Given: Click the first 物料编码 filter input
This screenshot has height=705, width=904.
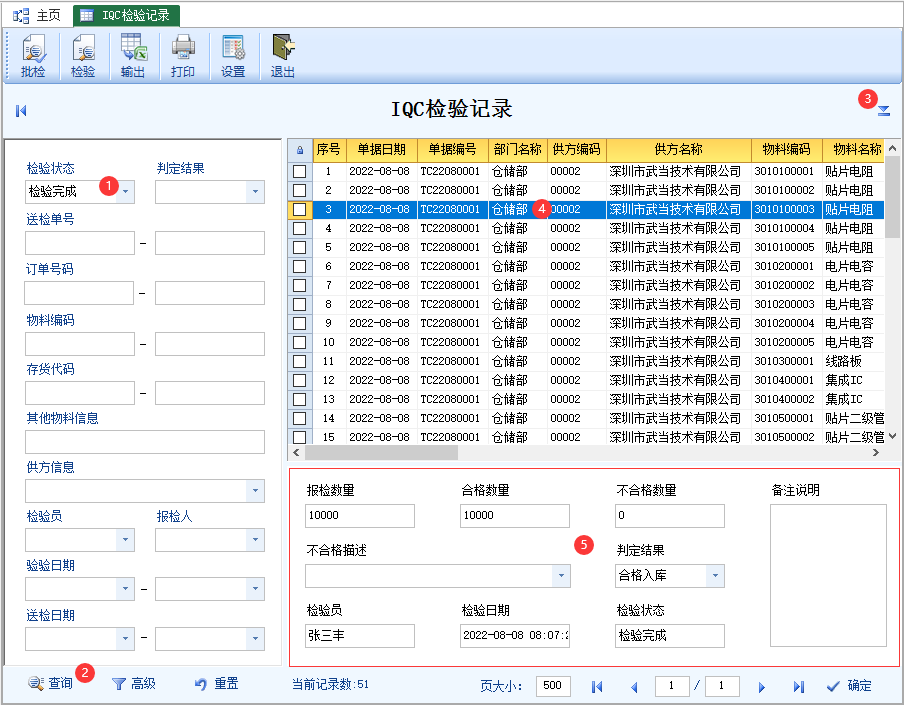Looking at the screenshot, I should tap(80, 344).
